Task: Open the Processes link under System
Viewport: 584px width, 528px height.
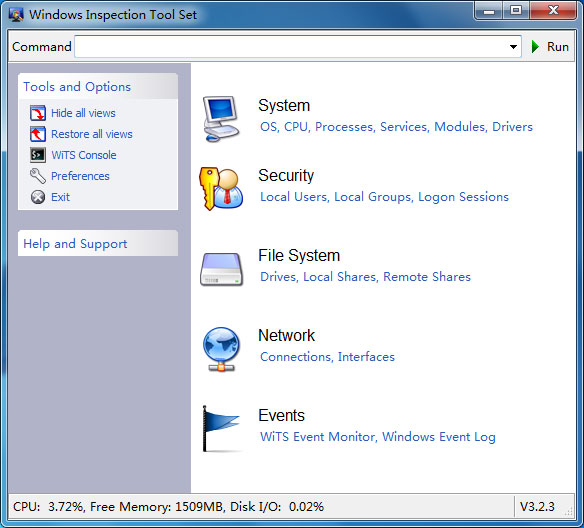Action: (345, 127)
